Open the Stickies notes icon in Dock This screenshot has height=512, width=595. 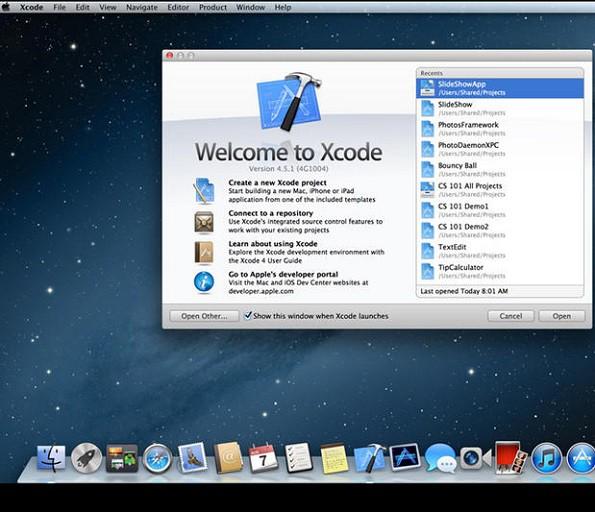click(334, 458)
